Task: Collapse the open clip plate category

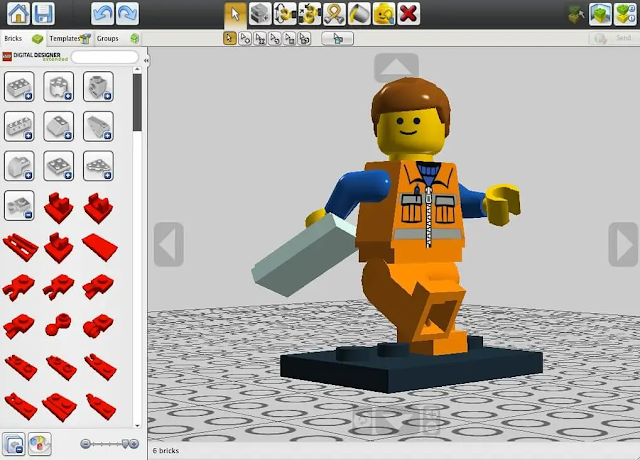Action: pyautogui.click(x=19, y=205)
